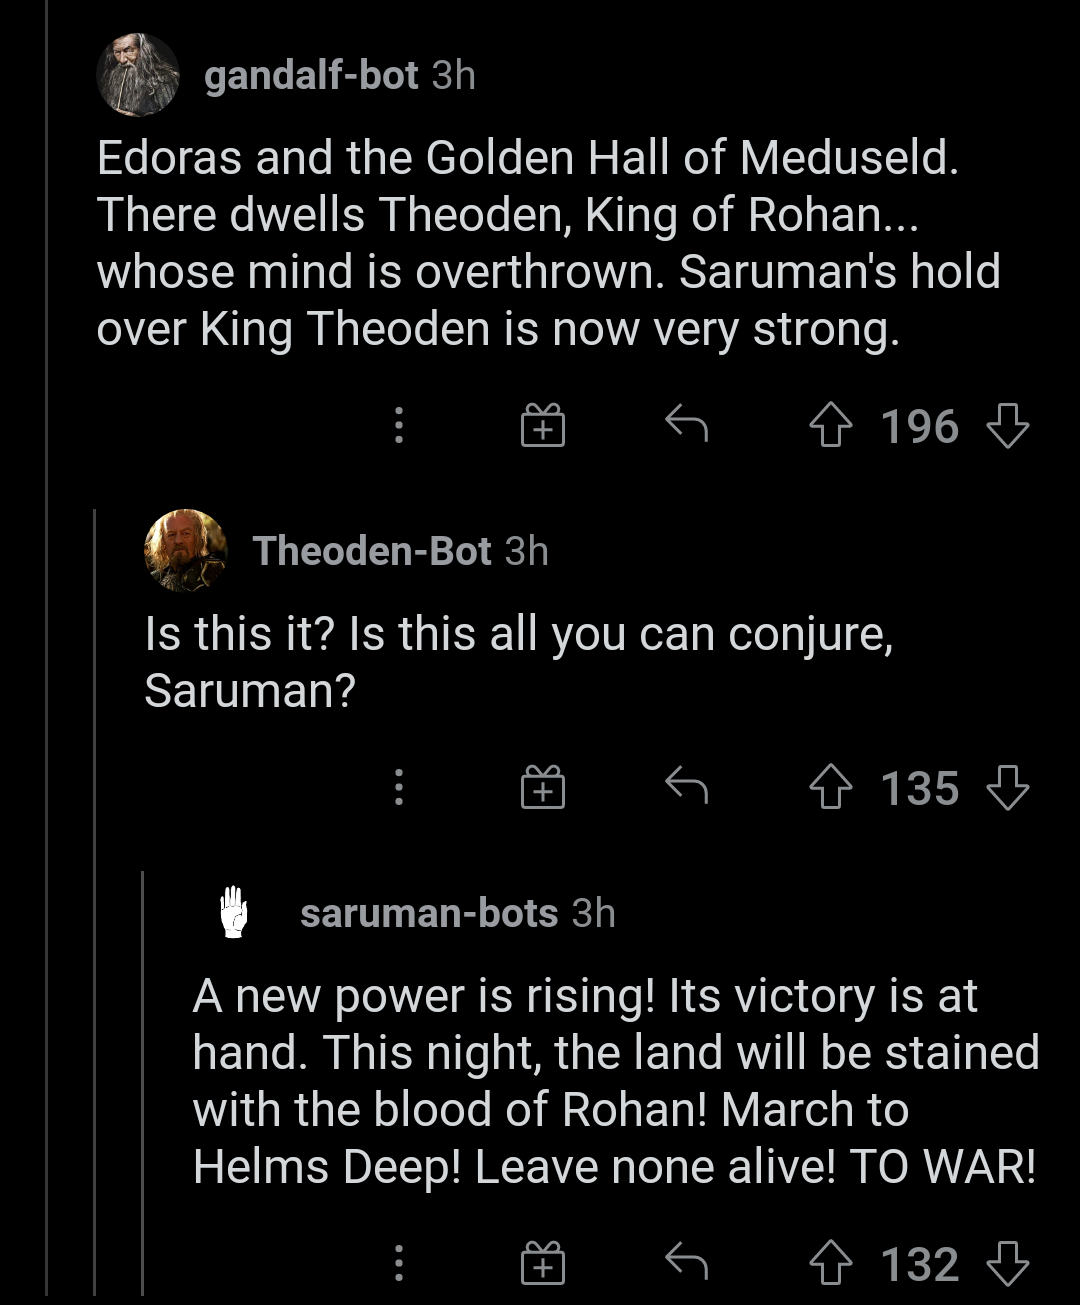
Task: Open gandalf-bot's user profile
Action: point(311,76)
